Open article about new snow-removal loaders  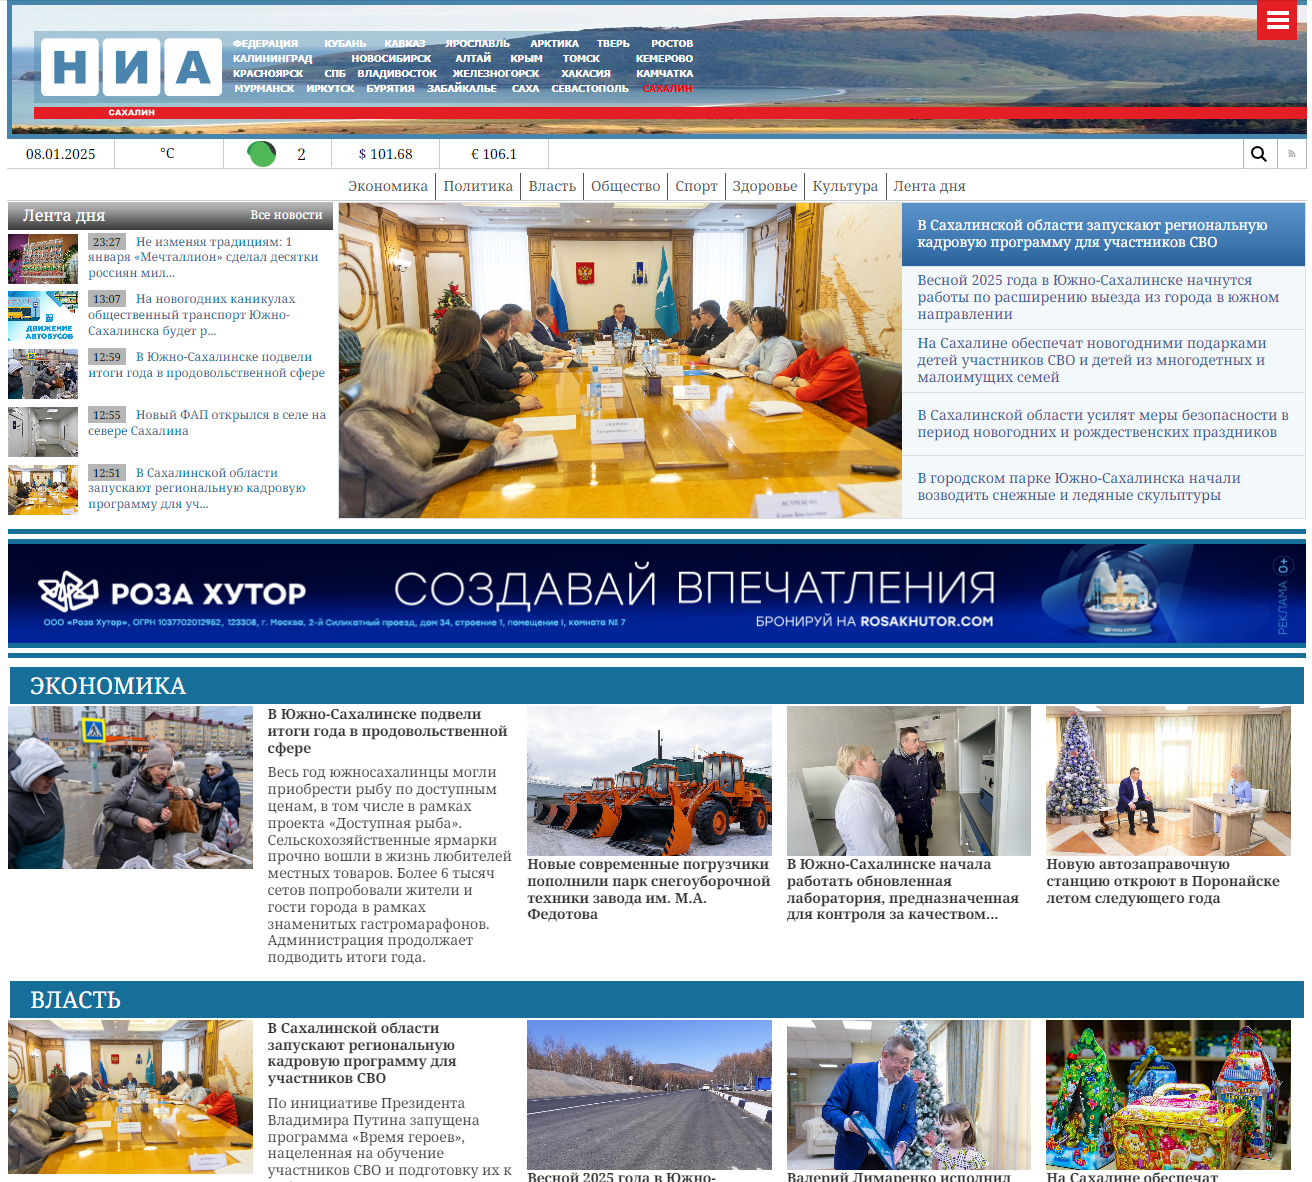[x=649, y=889]
